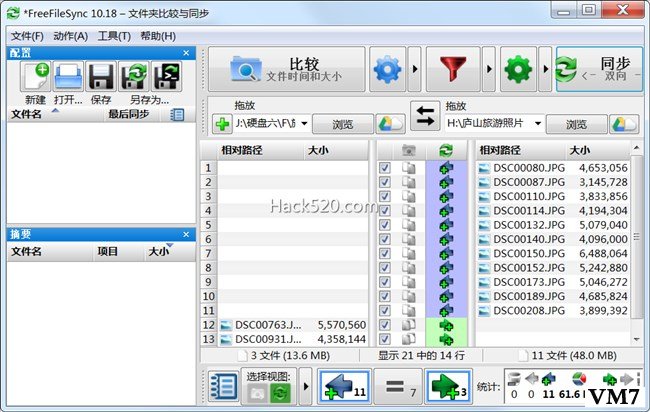Open the right cloud storage access icon

tap(624, 124)
